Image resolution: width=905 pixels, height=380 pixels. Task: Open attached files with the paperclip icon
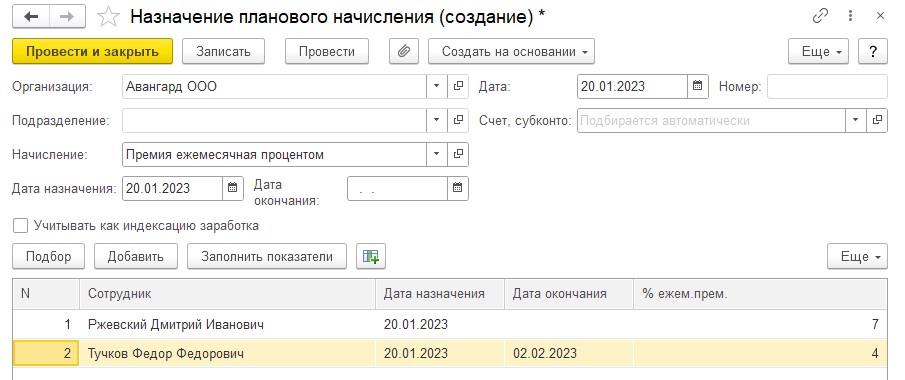(404, 51)
